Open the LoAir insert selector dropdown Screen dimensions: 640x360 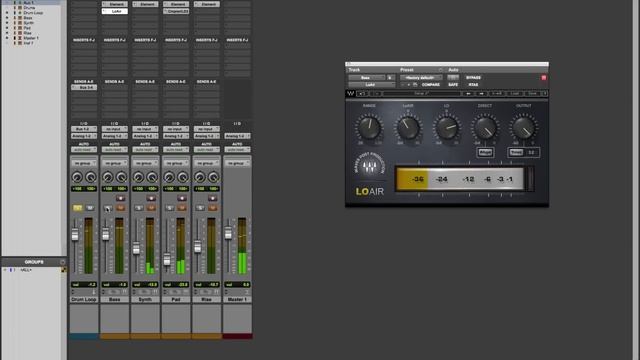371,84
